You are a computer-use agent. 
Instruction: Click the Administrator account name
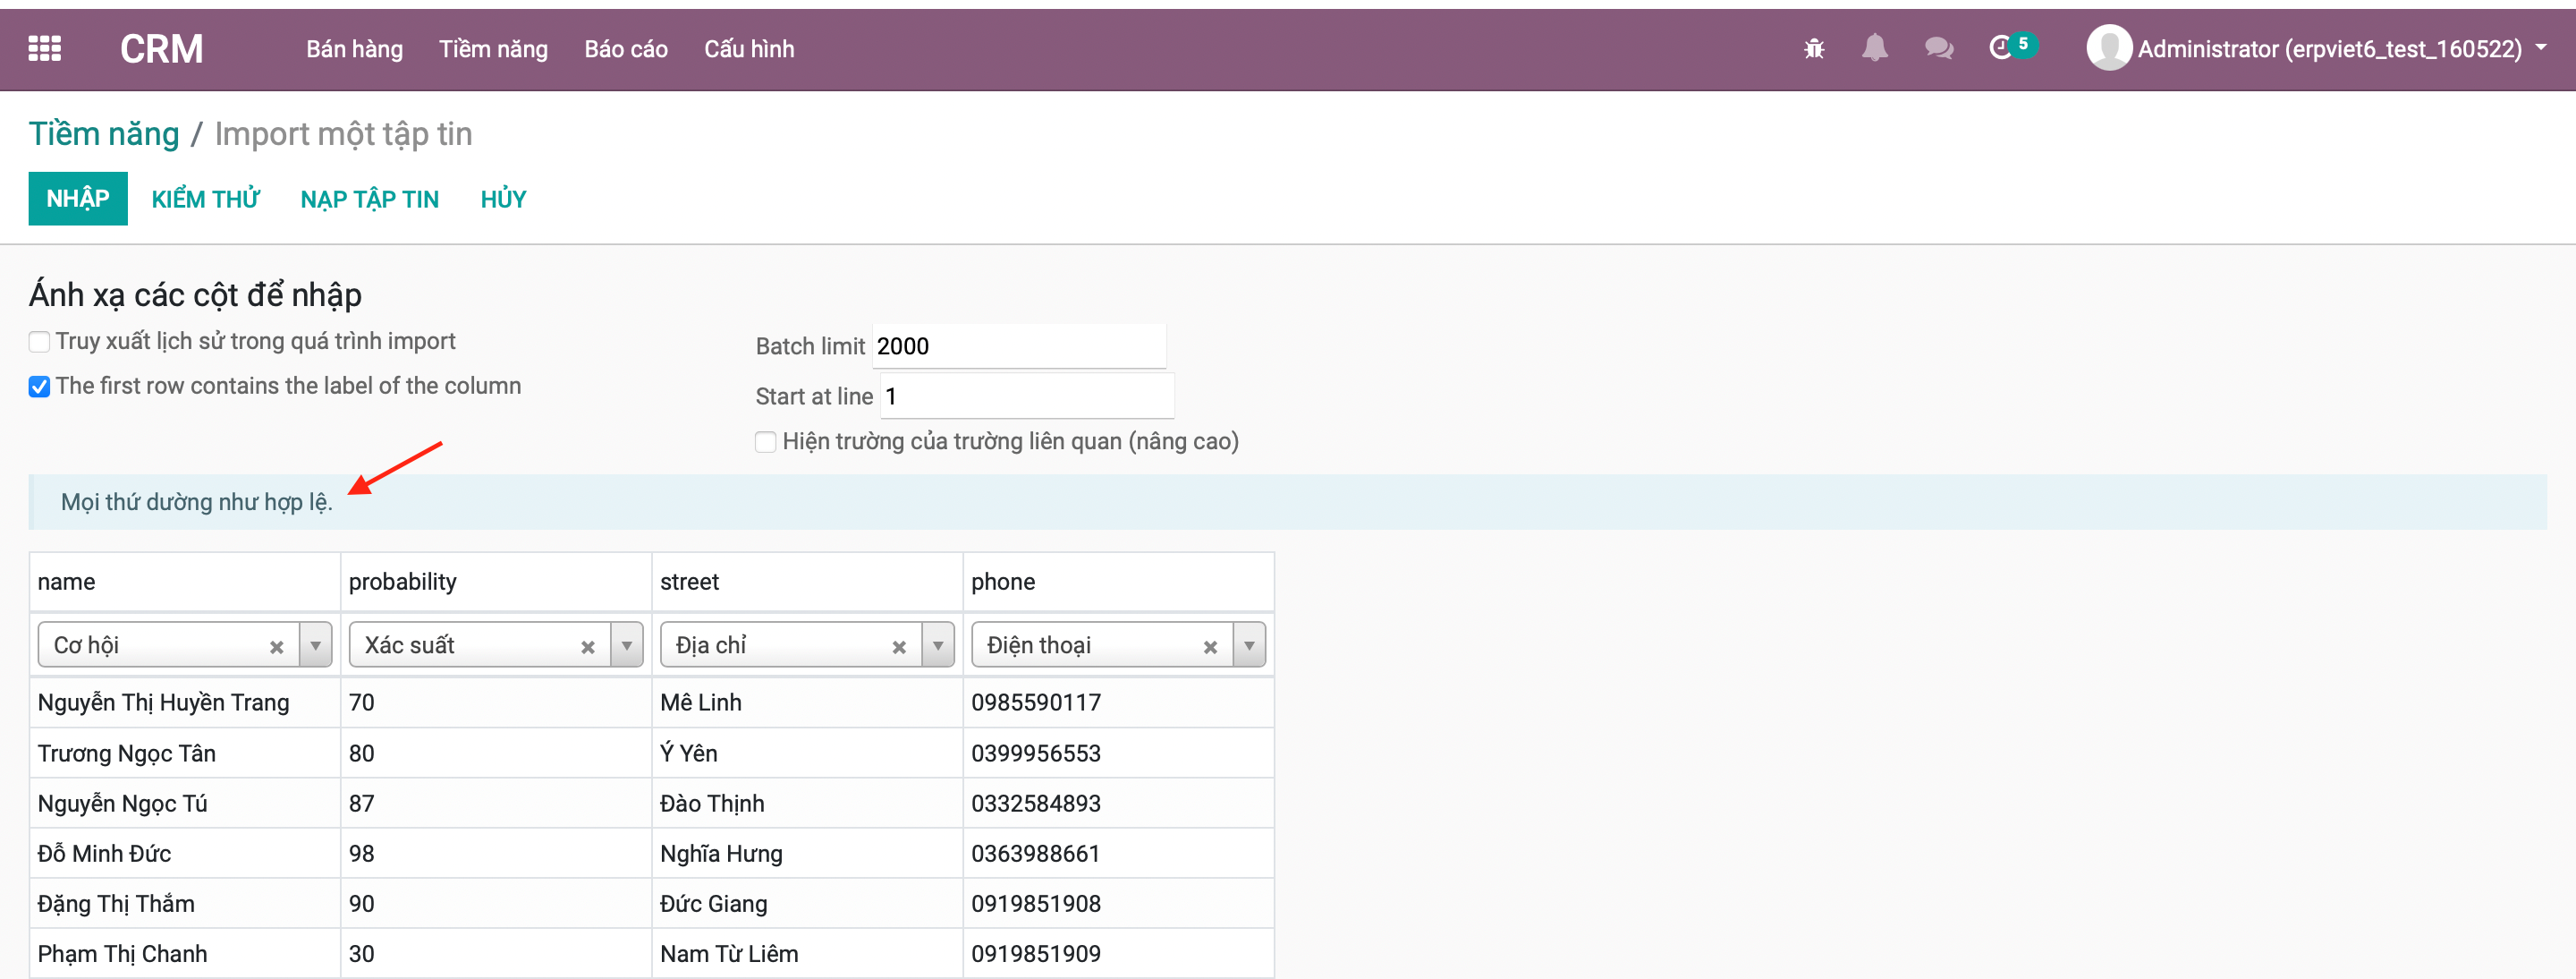coord(2330,49)
